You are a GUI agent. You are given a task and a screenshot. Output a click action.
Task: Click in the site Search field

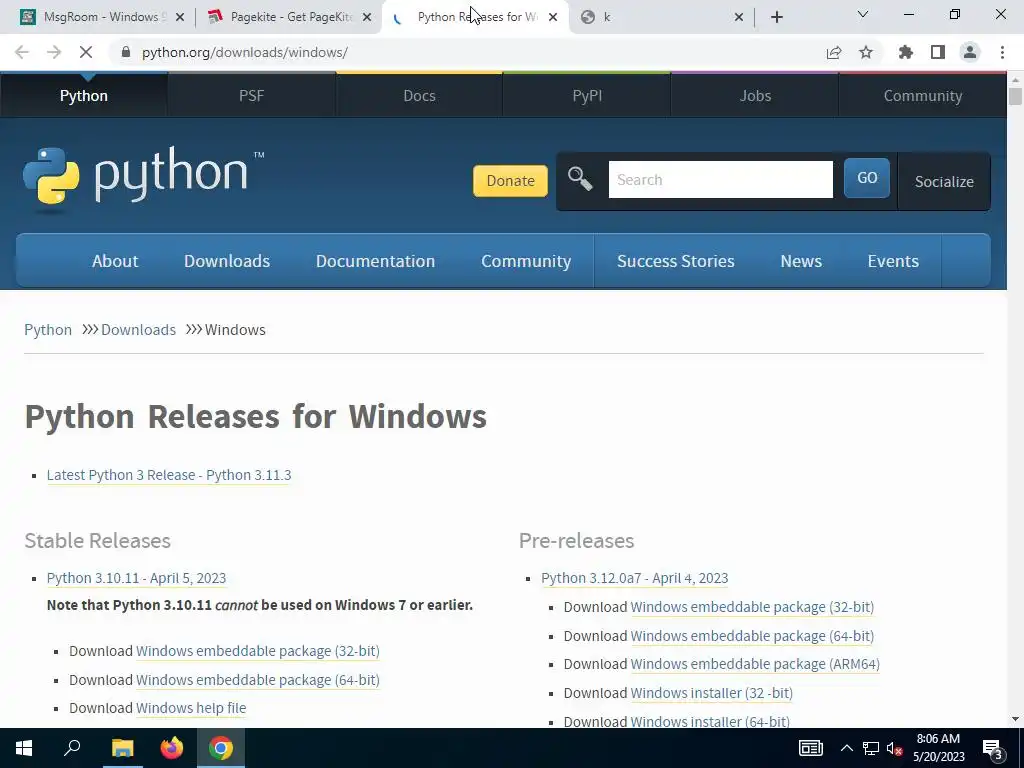click(720, 180)
